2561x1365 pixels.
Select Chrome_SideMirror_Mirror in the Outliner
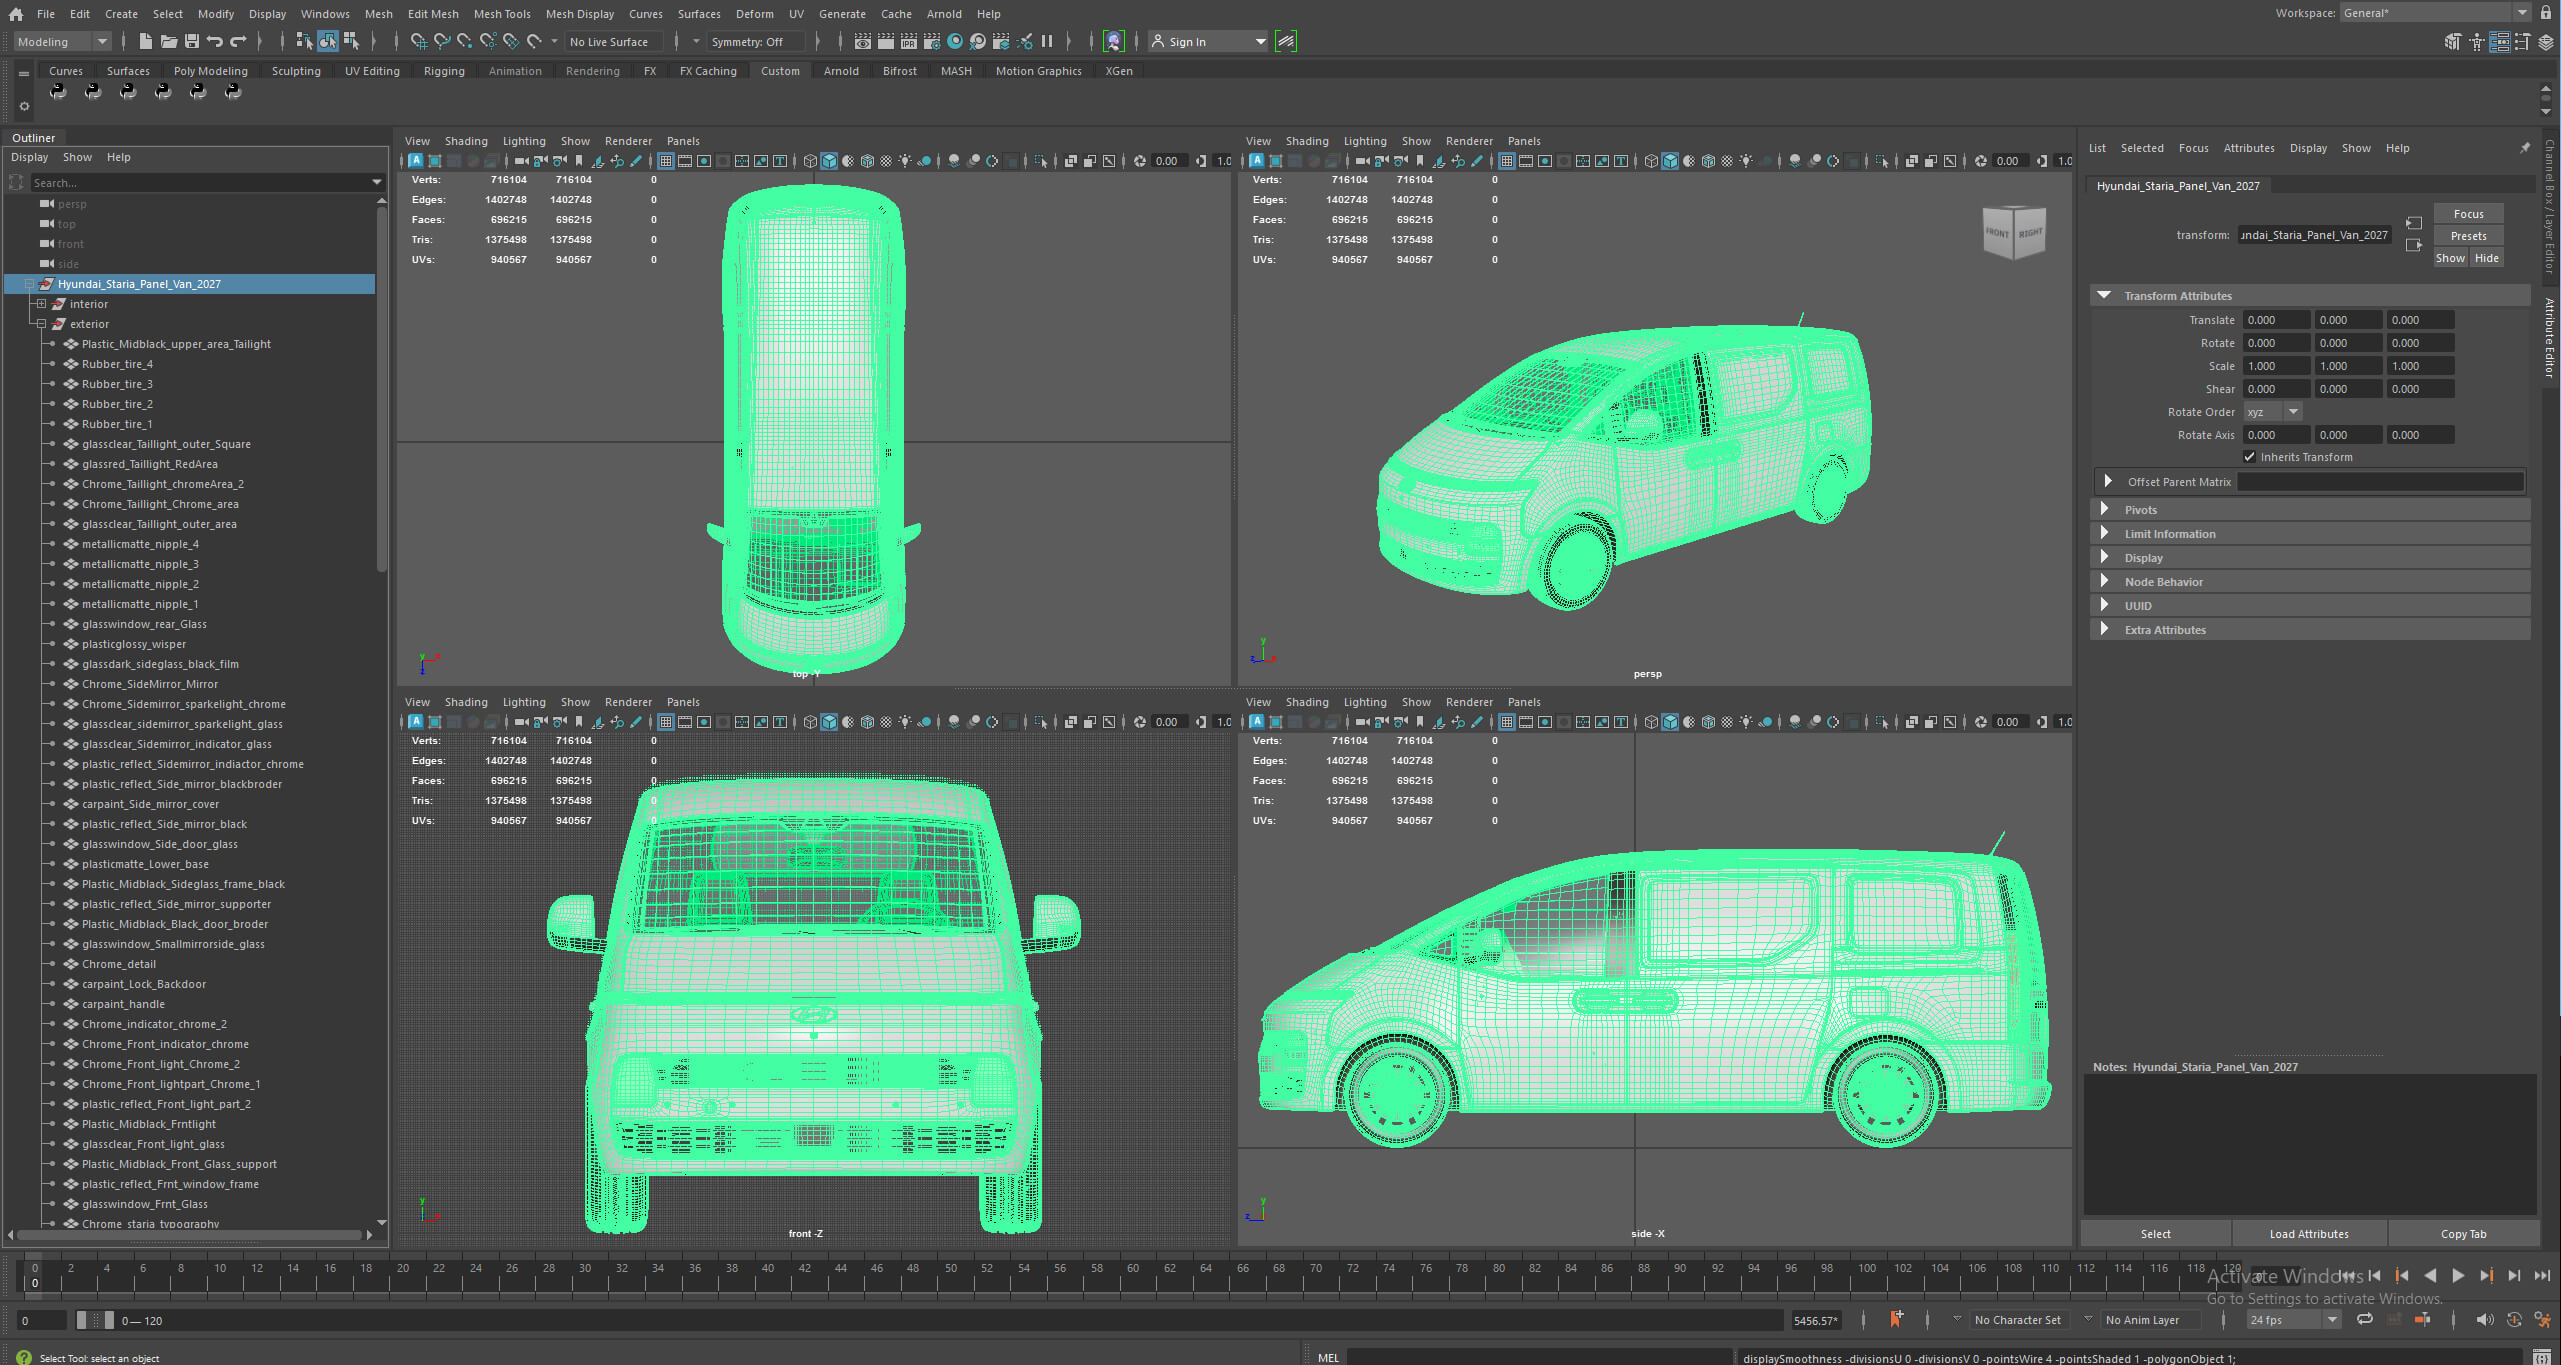point(149,684)
